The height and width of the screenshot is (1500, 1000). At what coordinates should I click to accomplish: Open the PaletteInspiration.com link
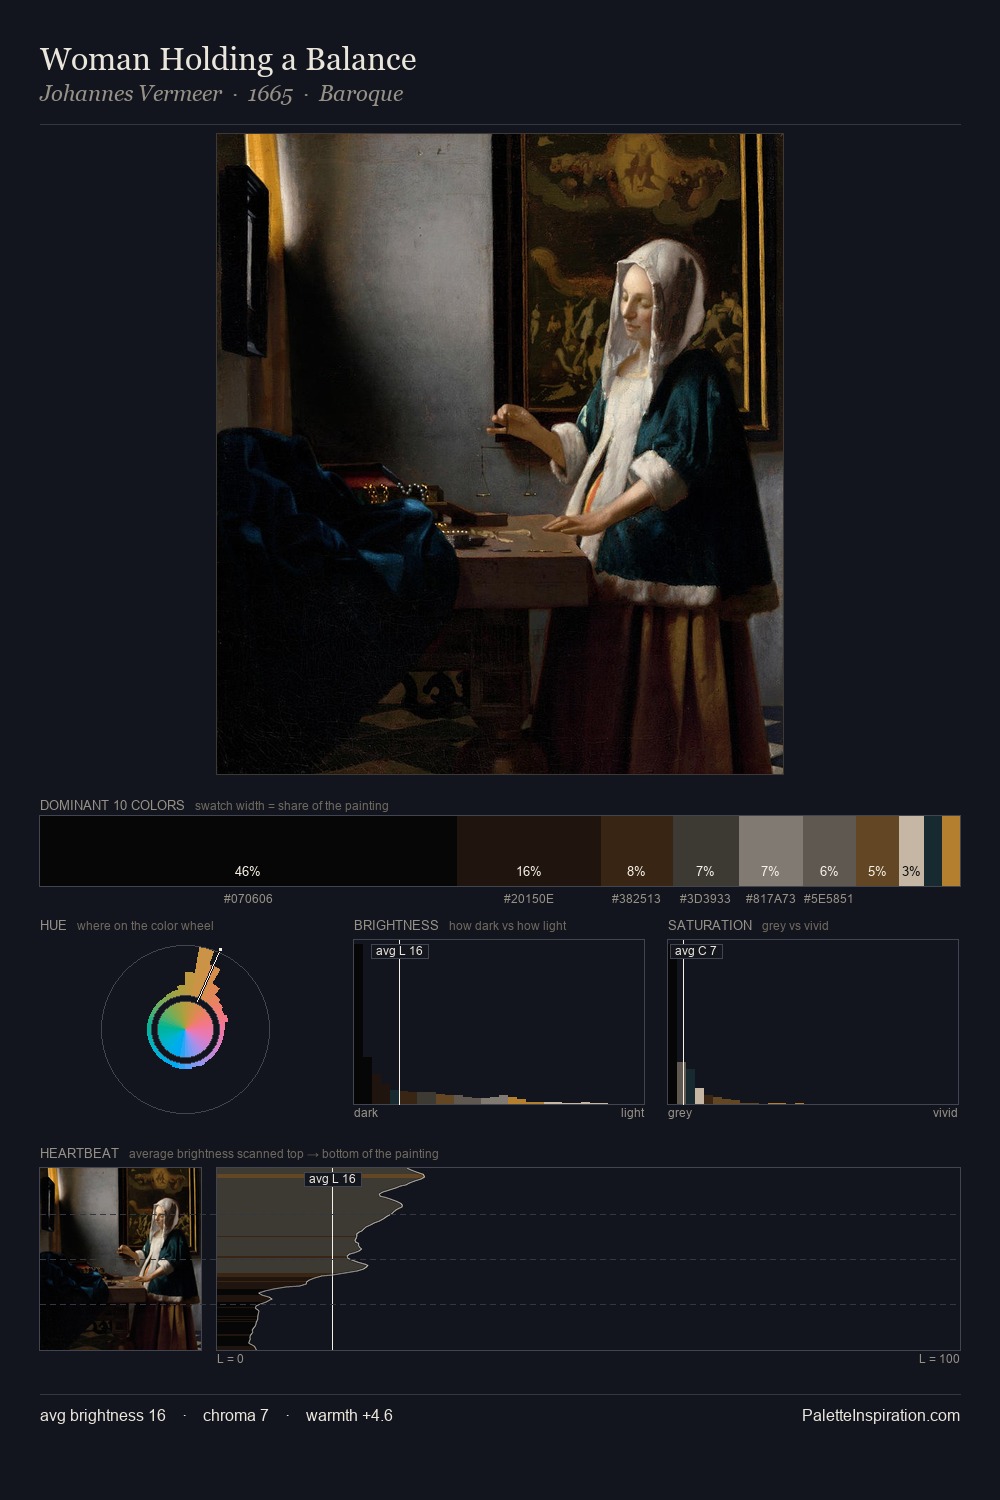(x=881, y=1416)
